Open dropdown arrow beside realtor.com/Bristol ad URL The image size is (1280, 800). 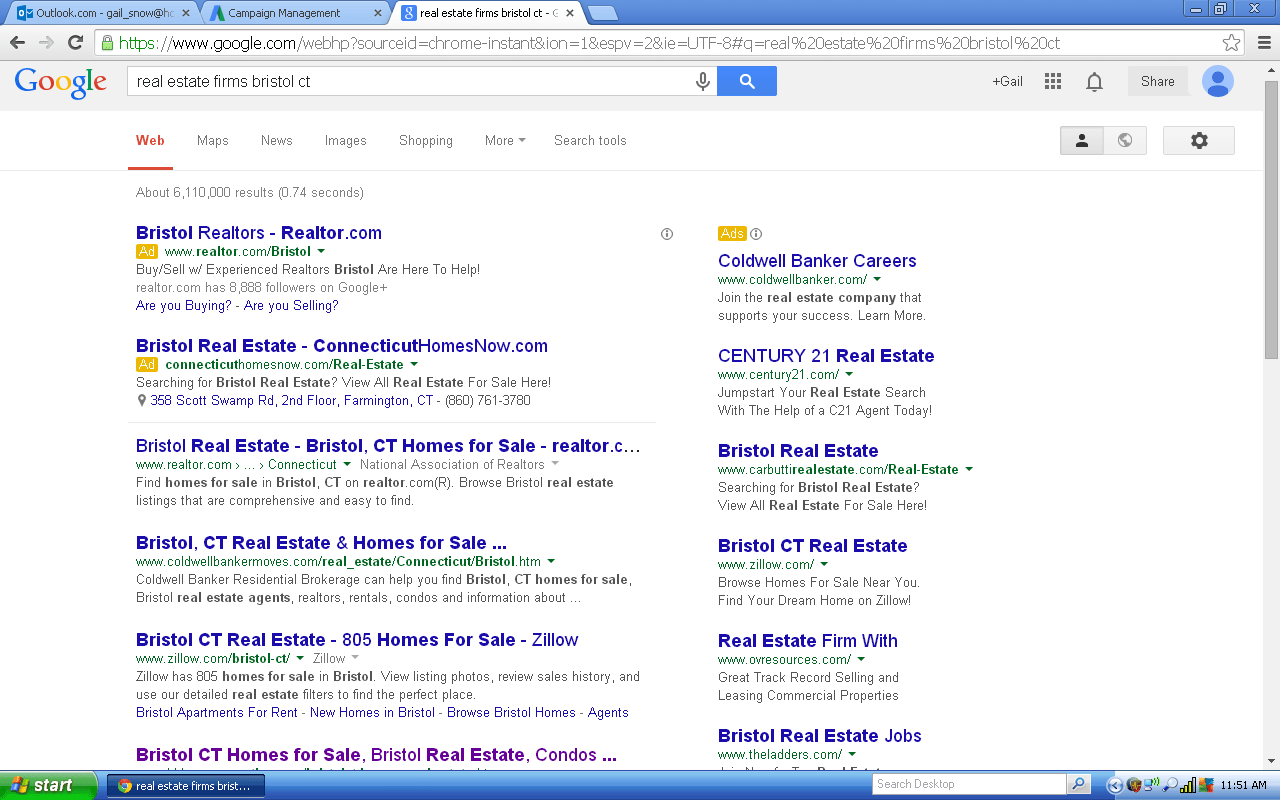[321, 252]
